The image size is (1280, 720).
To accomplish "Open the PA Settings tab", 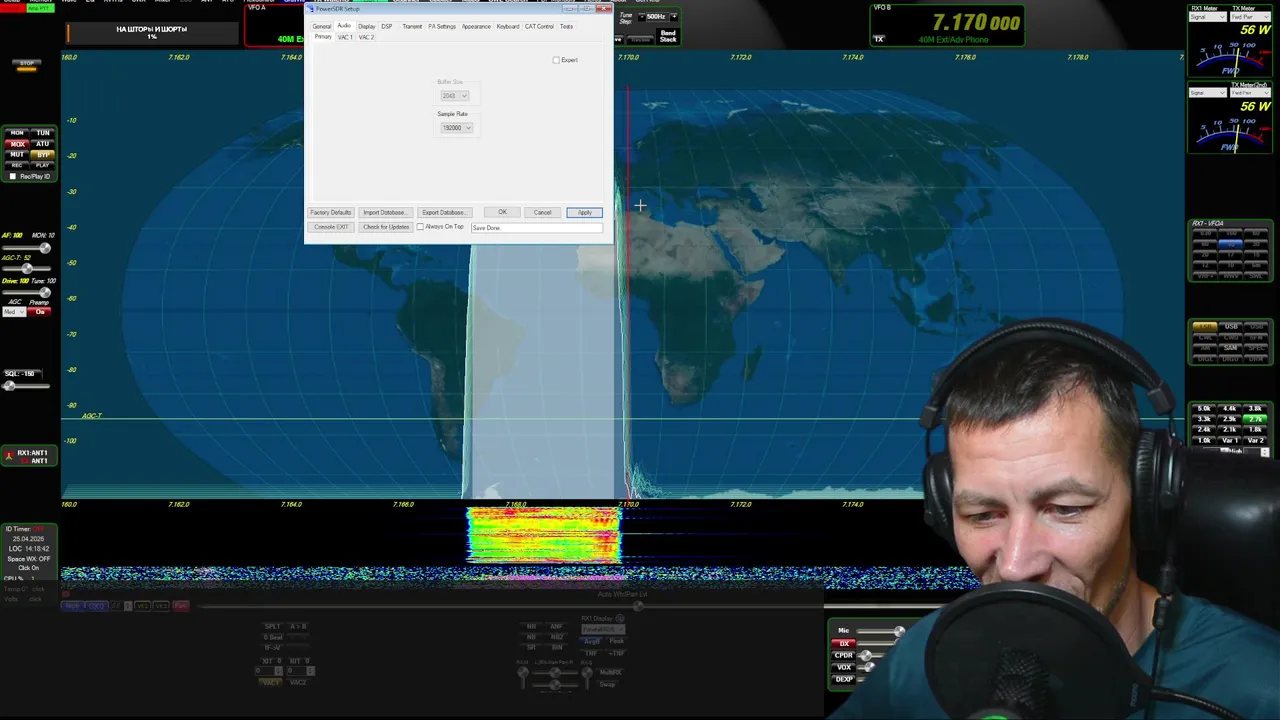I will [x=442, y=26].
